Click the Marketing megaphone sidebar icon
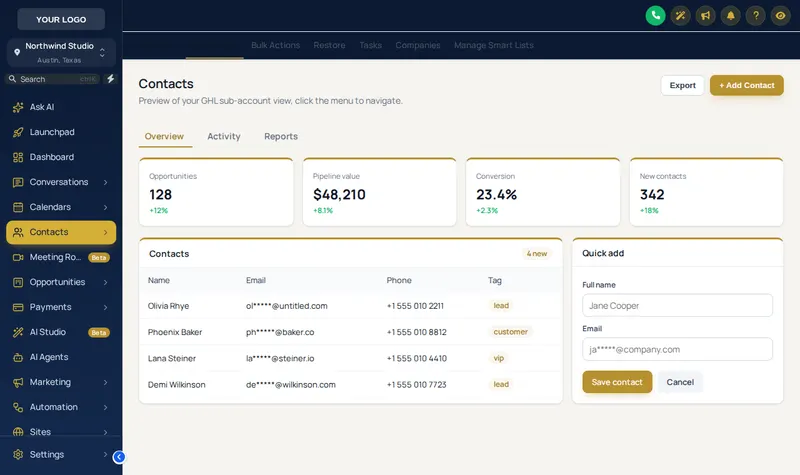Screen dimensions: 800x475 [18, 382]
